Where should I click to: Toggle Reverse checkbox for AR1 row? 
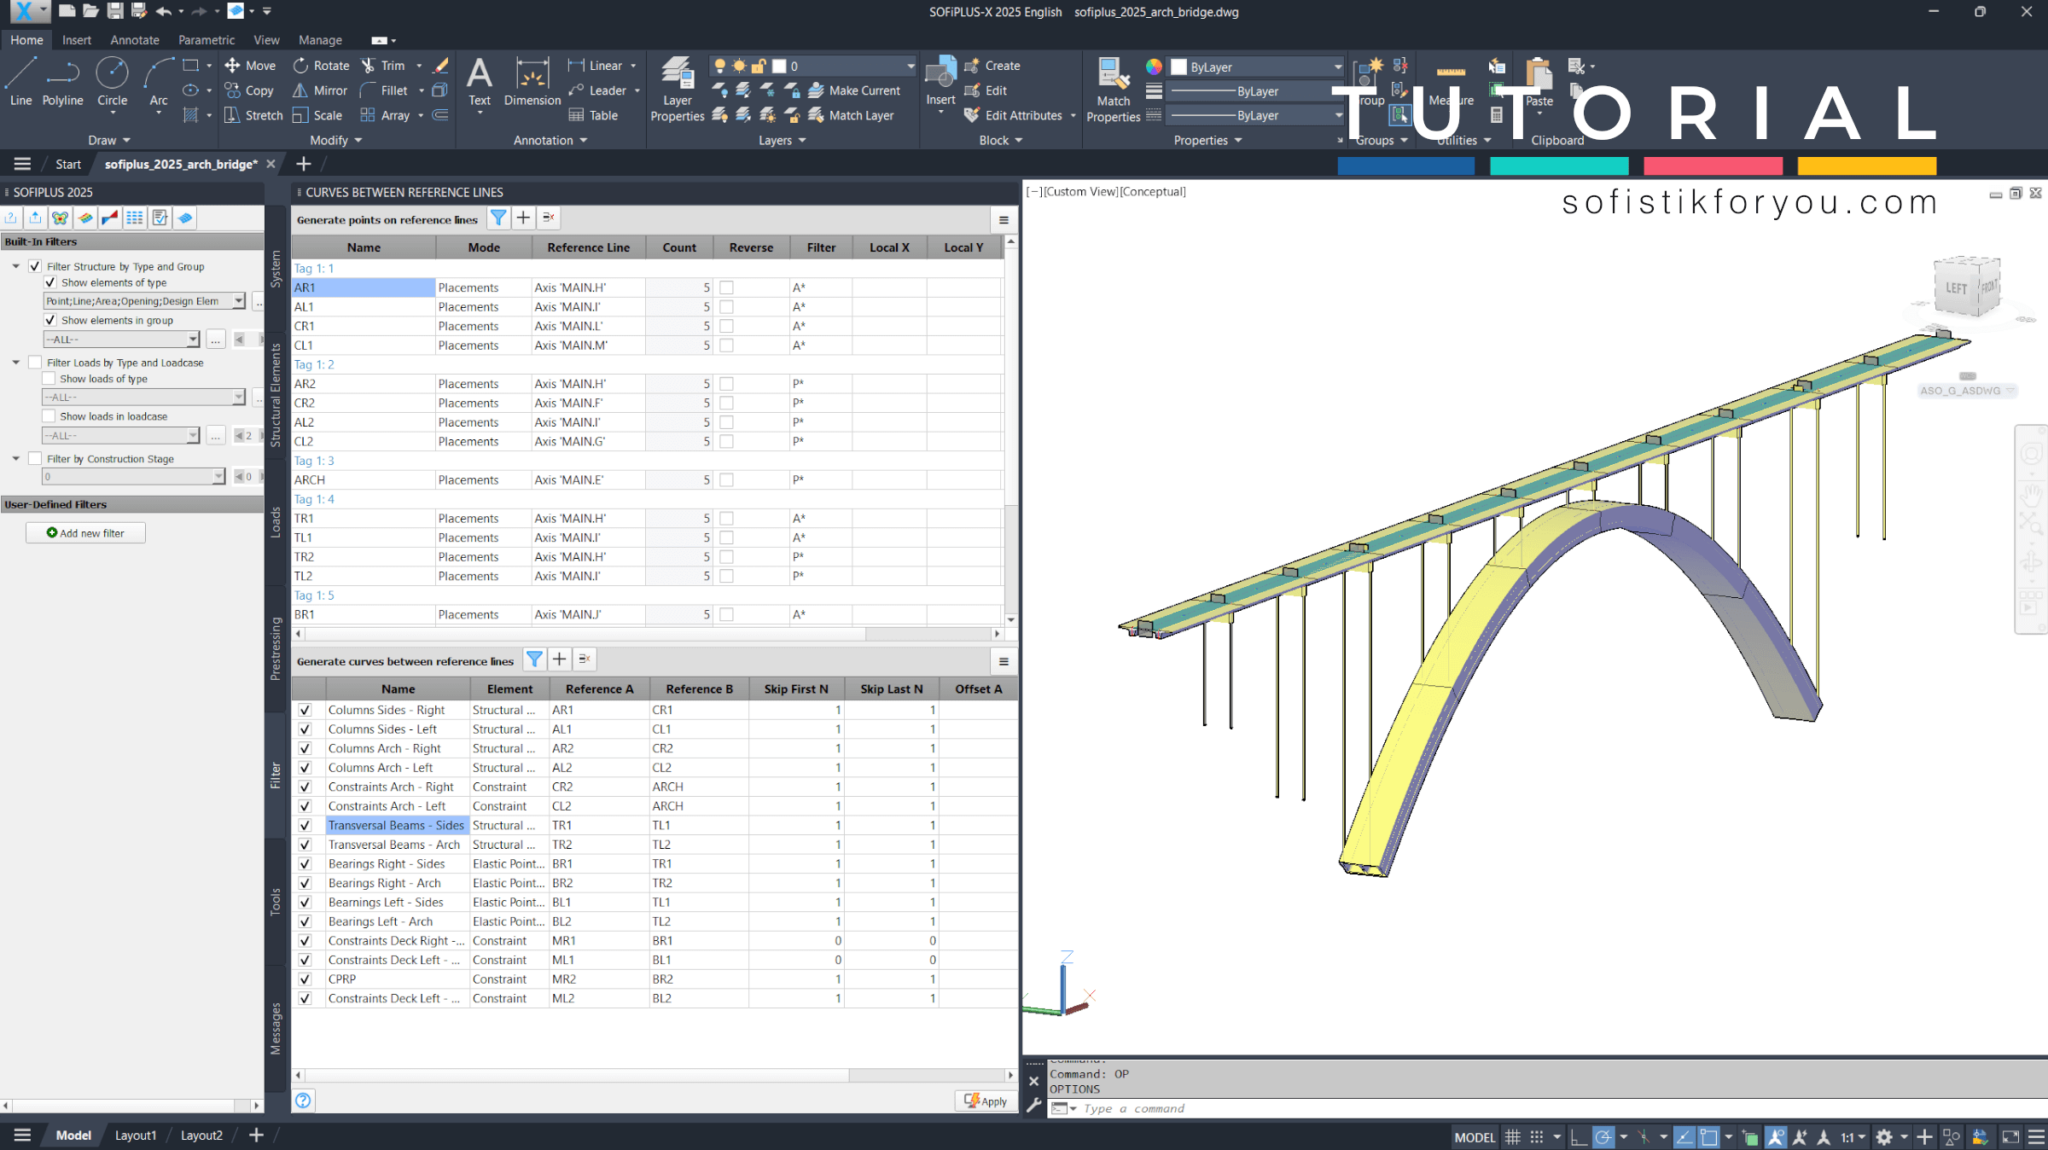[x=727, y=288]
